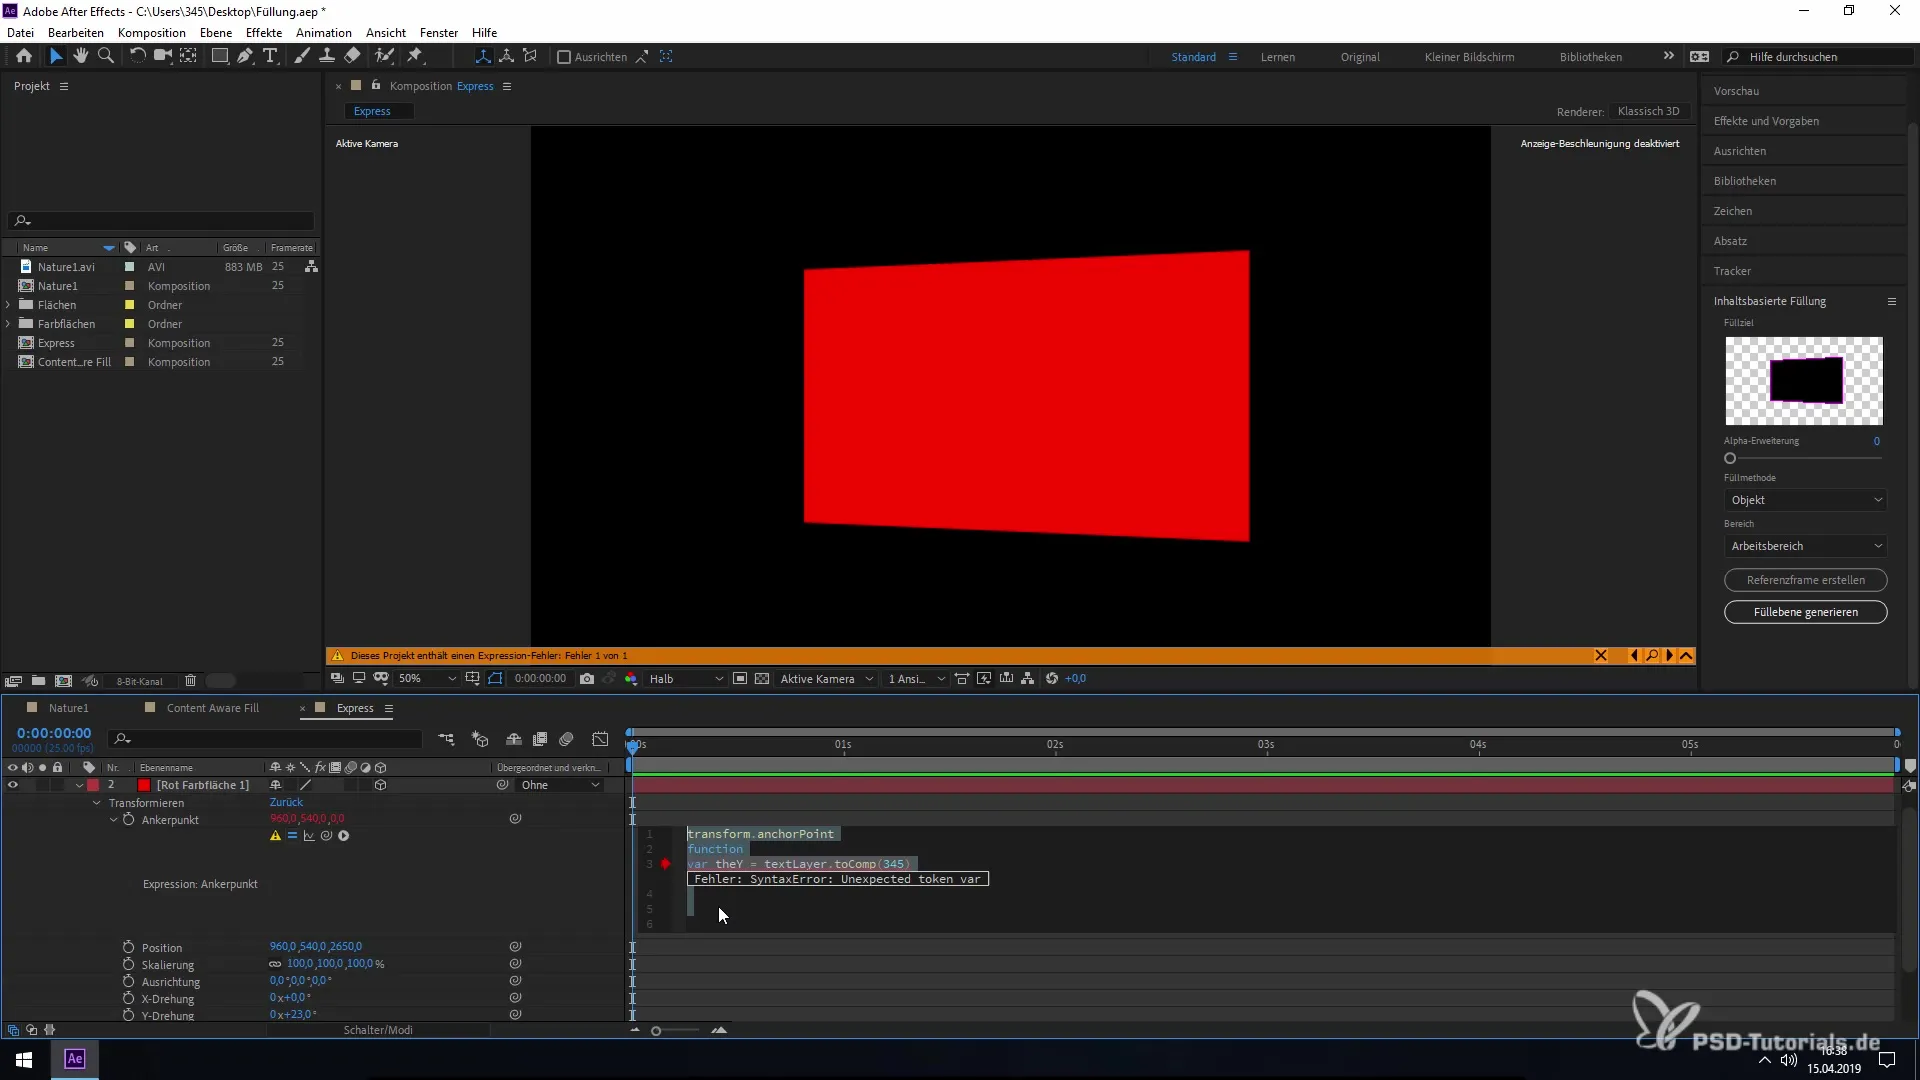Collapse the Transformieren group
Screen dimensions: 1920x1080
point(97,804)
